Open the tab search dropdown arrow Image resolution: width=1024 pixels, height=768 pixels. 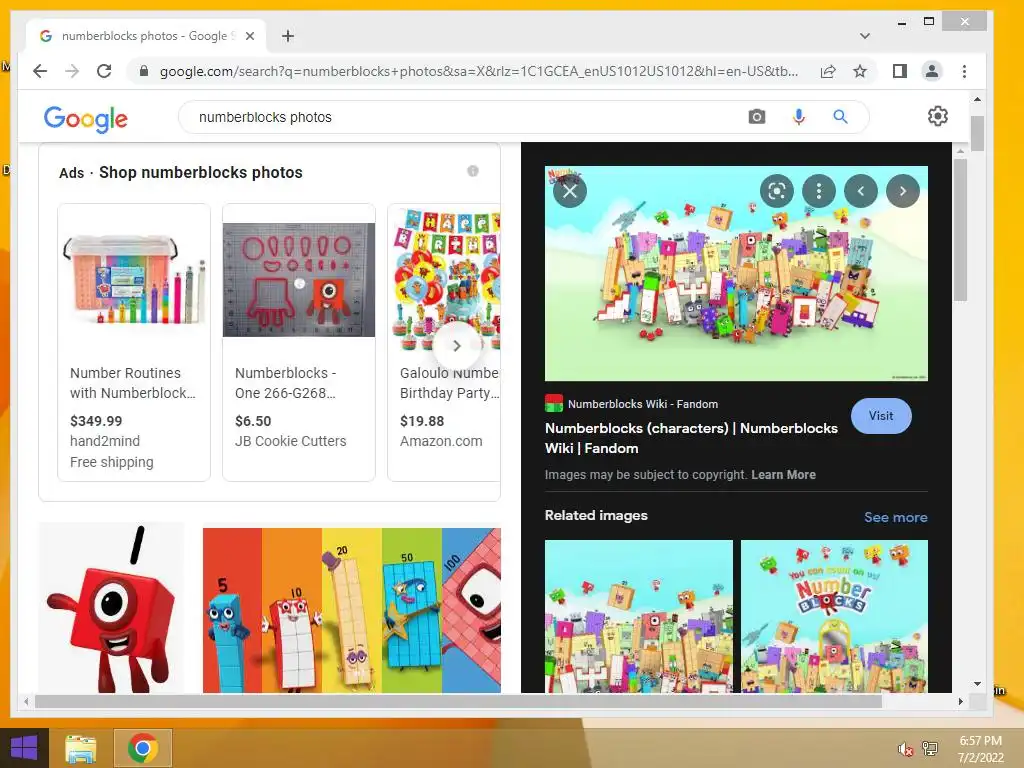tap(865, 36)
